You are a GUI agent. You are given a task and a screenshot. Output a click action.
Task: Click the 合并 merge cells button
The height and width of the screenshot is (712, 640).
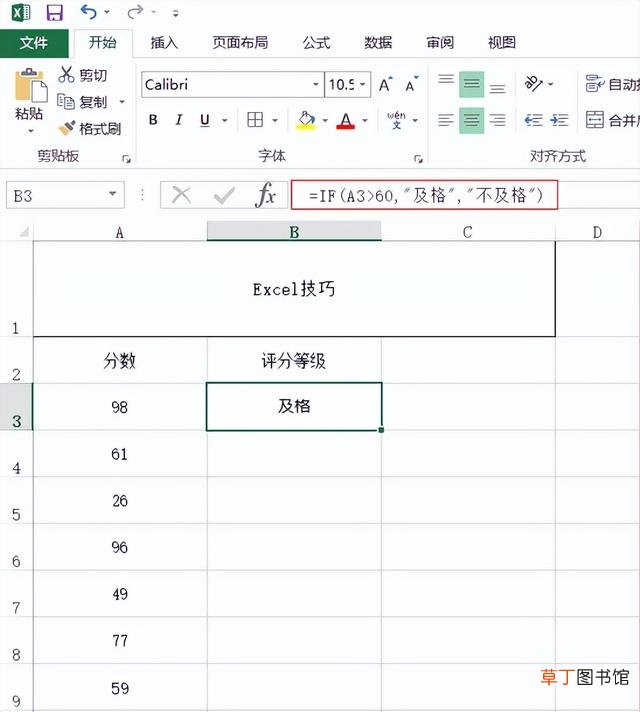point(612,120)
